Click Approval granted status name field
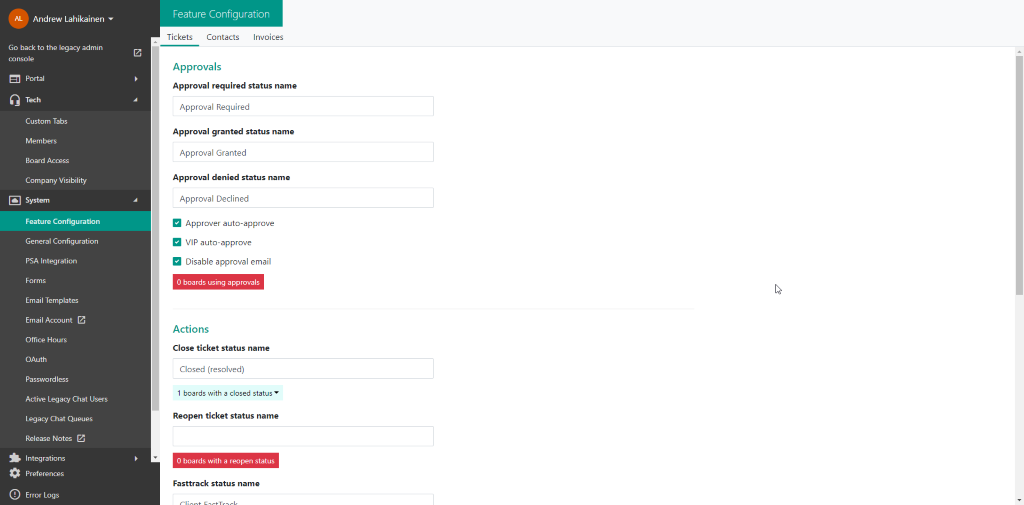This screenshot has width=1024, height=505. click(x=303, y=152)
